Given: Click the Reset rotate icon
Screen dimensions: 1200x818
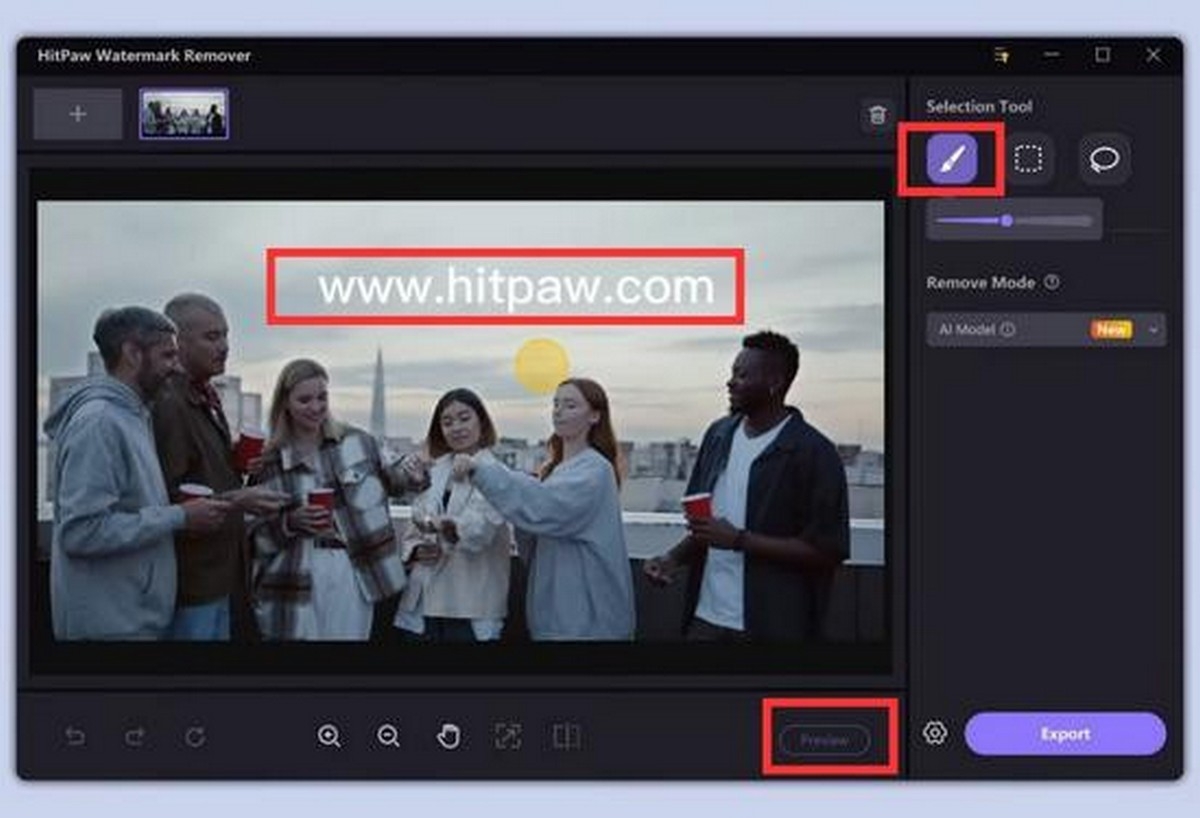Looking at the screenshot, I should (195, 738).
